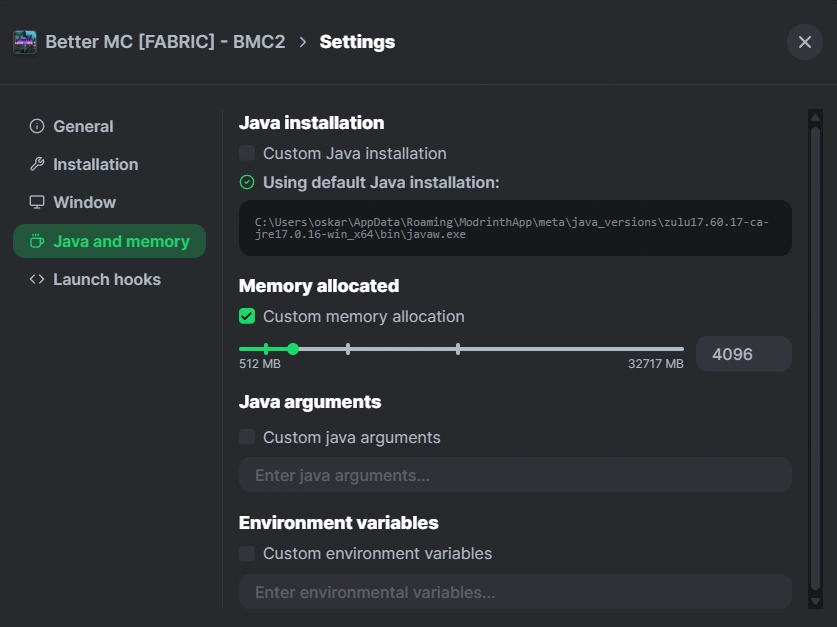
Task: Click the 32717 MB maximum label
Action: click(x=656, y=364)
